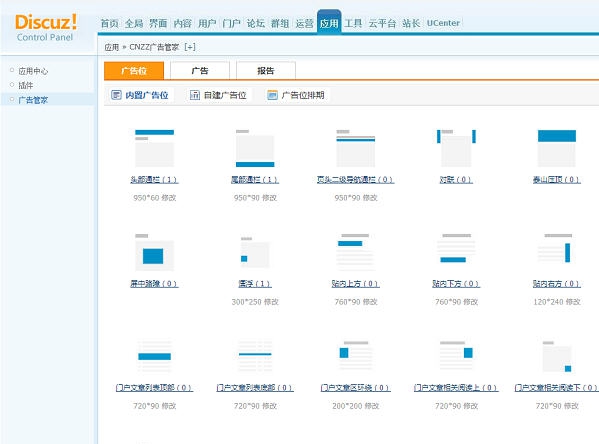Click the [+] next to CNZZ广告管家
The height and width of the screenshot is (444, 599).
190,47
